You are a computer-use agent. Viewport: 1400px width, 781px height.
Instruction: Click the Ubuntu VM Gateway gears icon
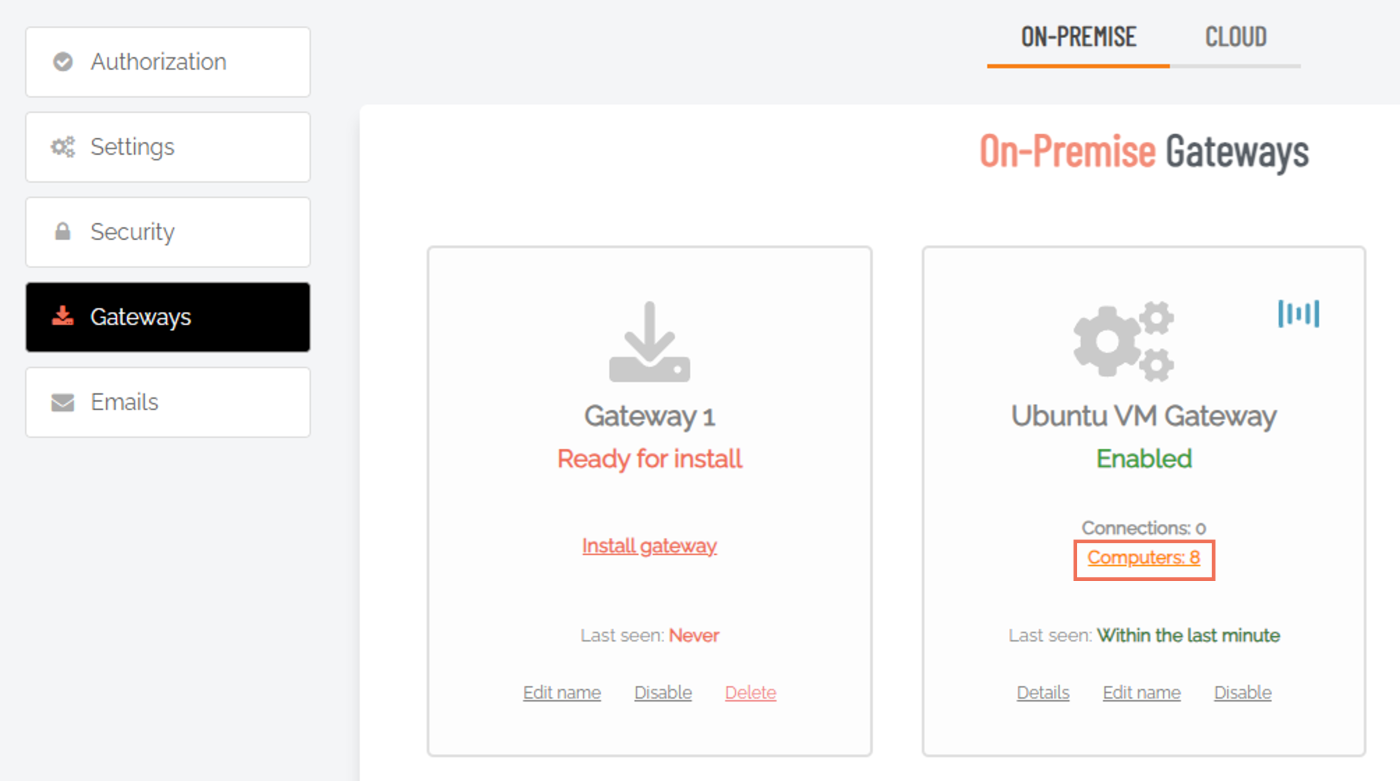[x=1124, y=341]
